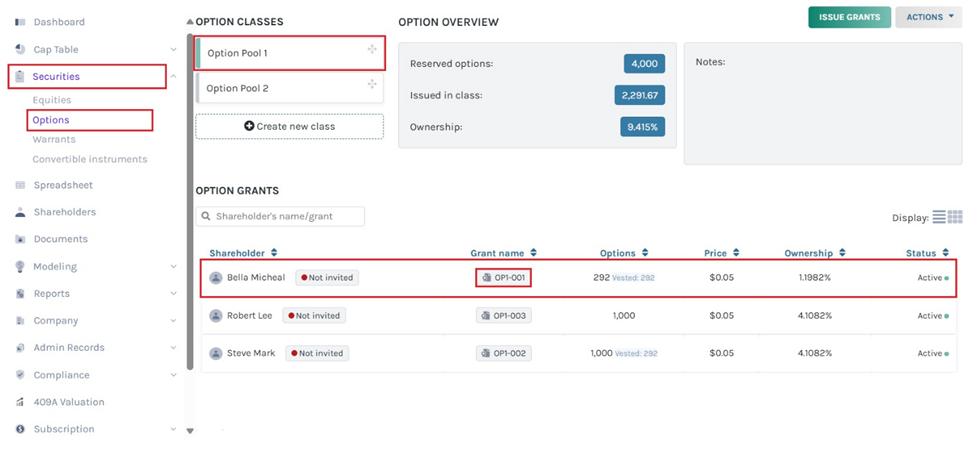The width and height of the screenshot is (973, 451).
Task: Click the certificate icon in the OP1-002 tag
Action: click(x=486, y=354)
